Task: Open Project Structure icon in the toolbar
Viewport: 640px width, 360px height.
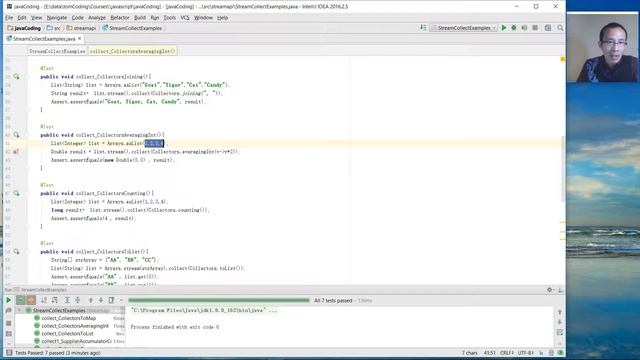Action: (x=548, y=28)
